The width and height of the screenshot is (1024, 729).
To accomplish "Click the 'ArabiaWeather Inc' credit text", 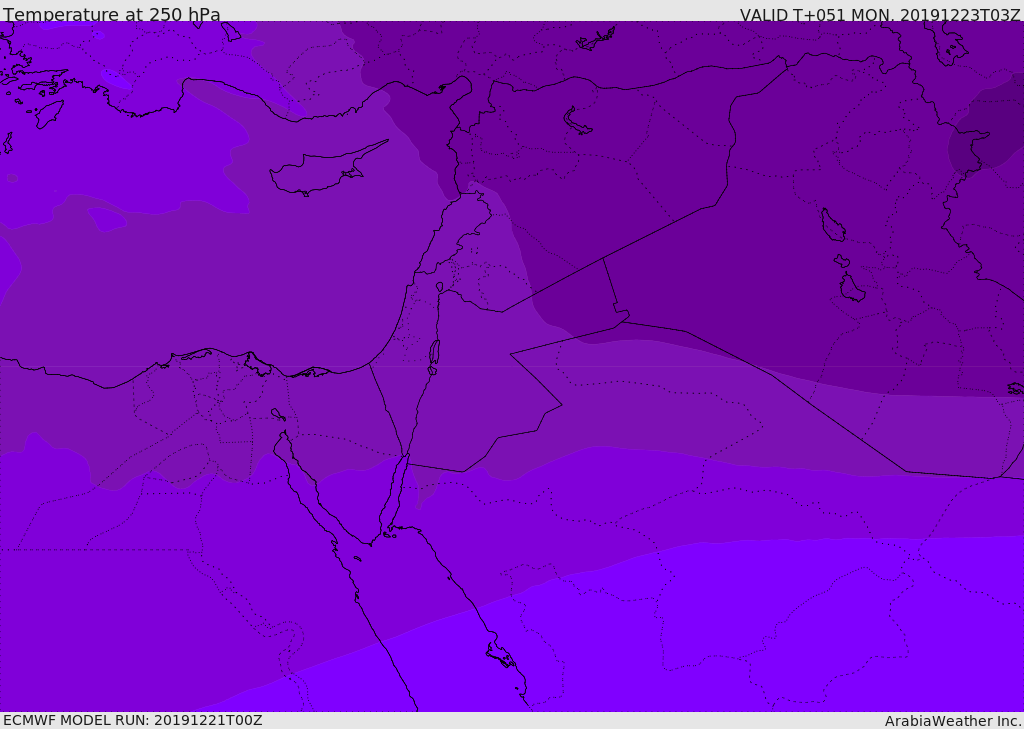I will coord(952,721).
